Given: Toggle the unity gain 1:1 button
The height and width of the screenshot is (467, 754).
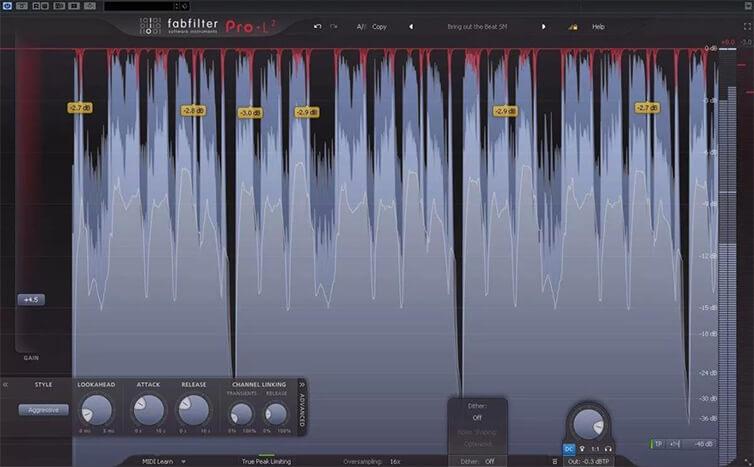Looking at the screenshot, I should pos(595,449).
